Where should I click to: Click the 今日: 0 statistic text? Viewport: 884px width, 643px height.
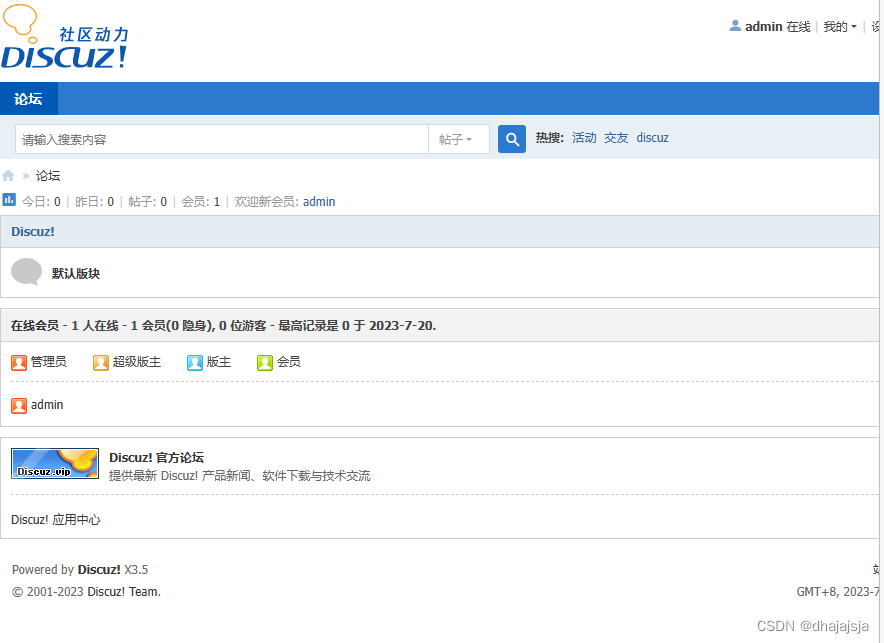pos(41,202)
